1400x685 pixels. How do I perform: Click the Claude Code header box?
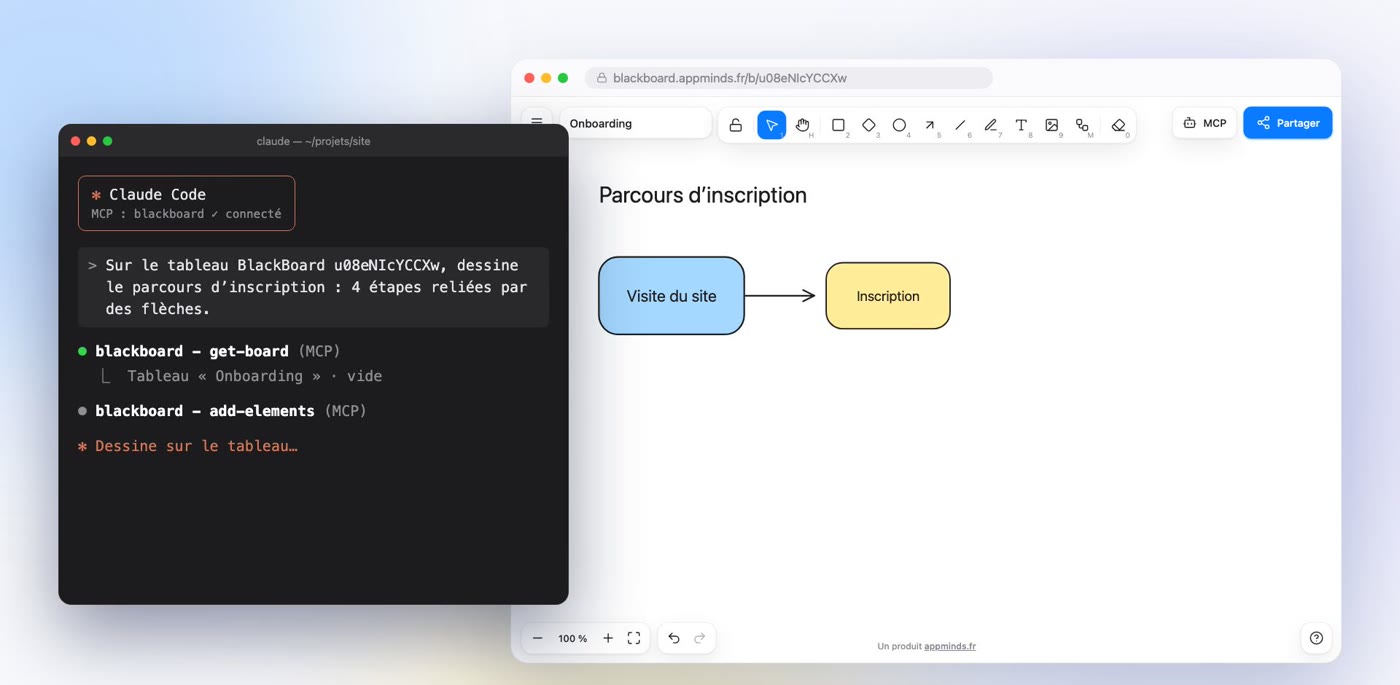[186, 203]
